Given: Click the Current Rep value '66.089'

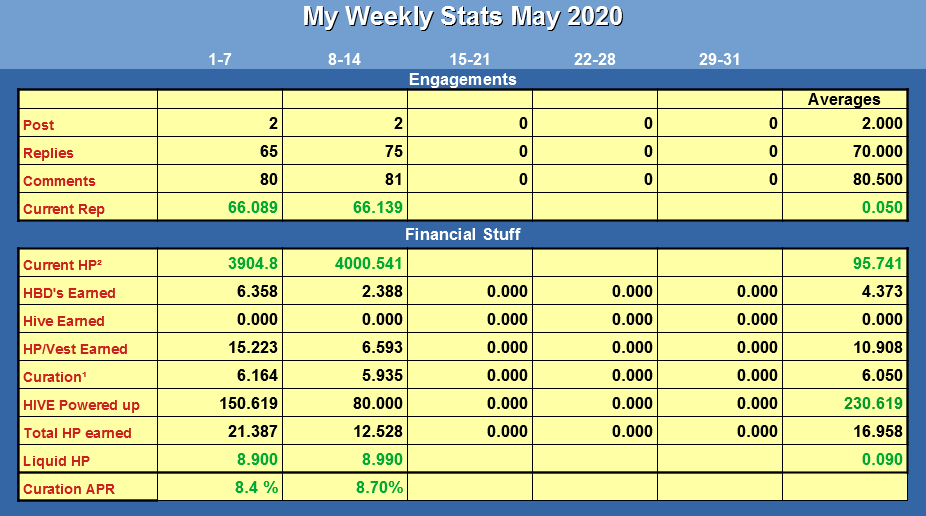Looking at the screenshot, I should tap(253, 207).
